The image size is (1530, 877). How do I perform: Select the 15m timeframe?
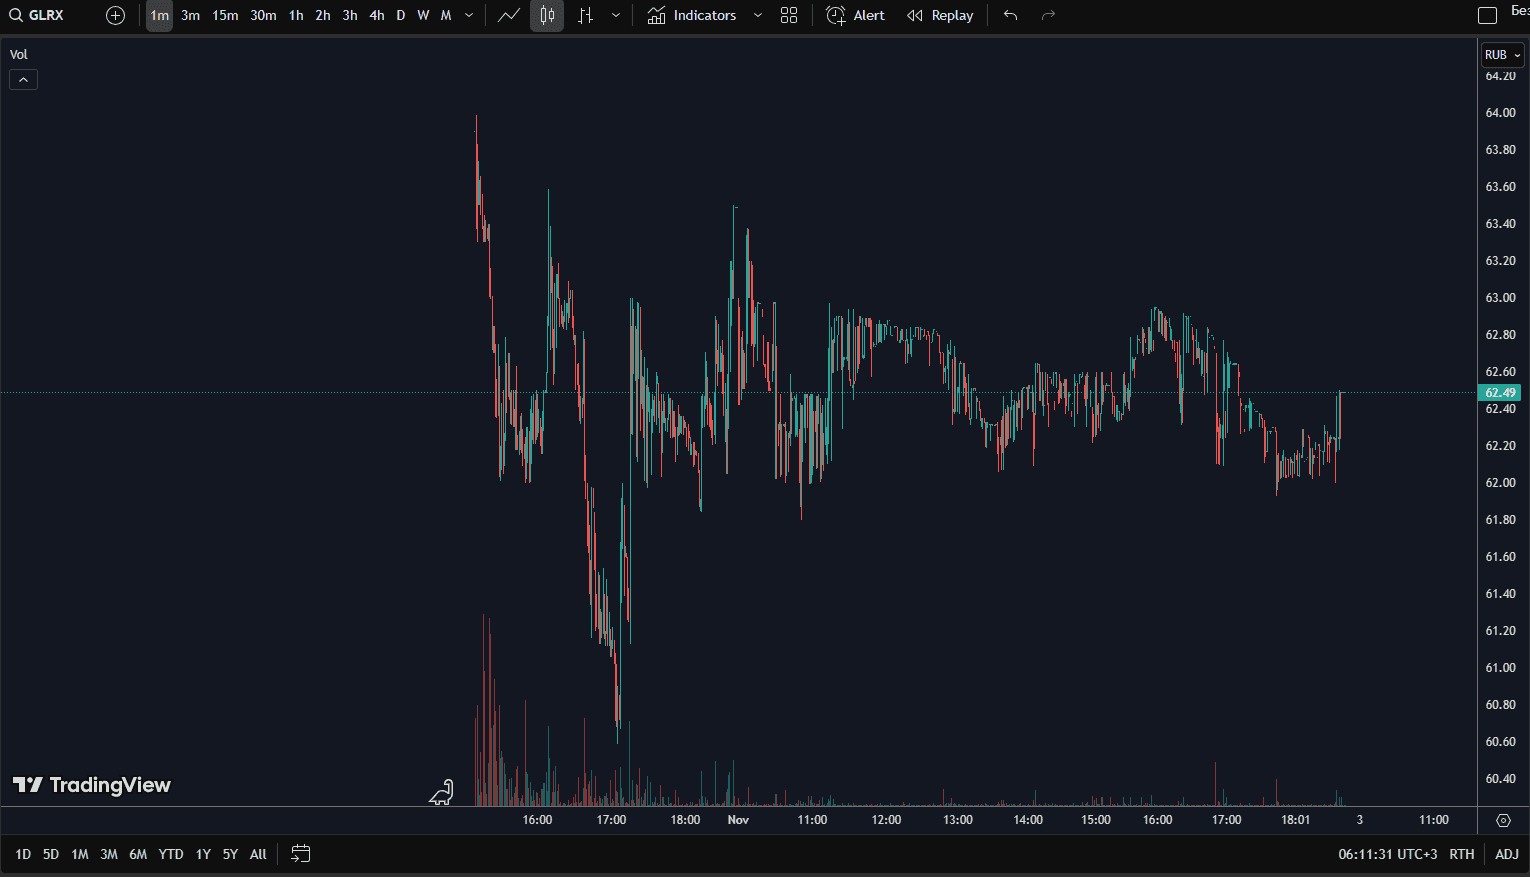click(x=225, y=15)
